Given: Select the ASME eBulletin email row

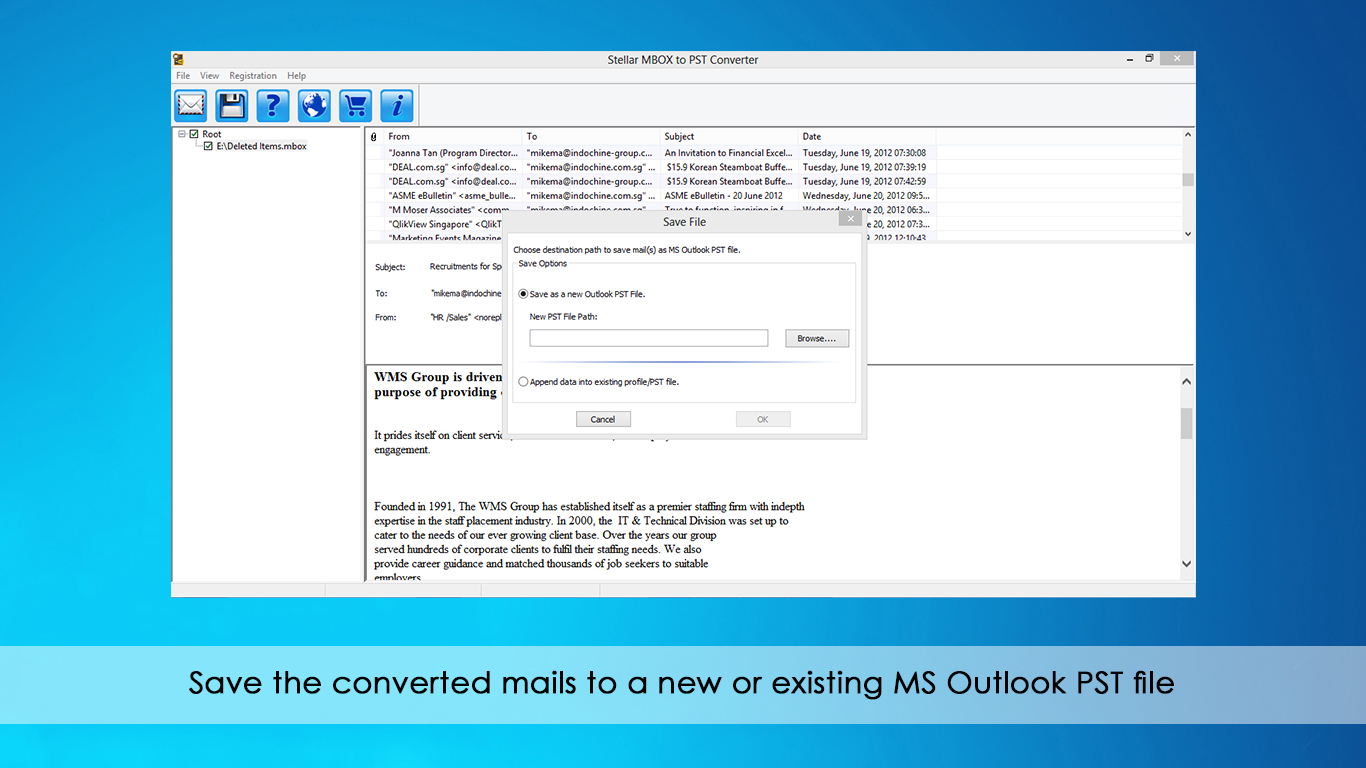Looking at the screenshot, I should pyautogui.click(x=651, y=195).
